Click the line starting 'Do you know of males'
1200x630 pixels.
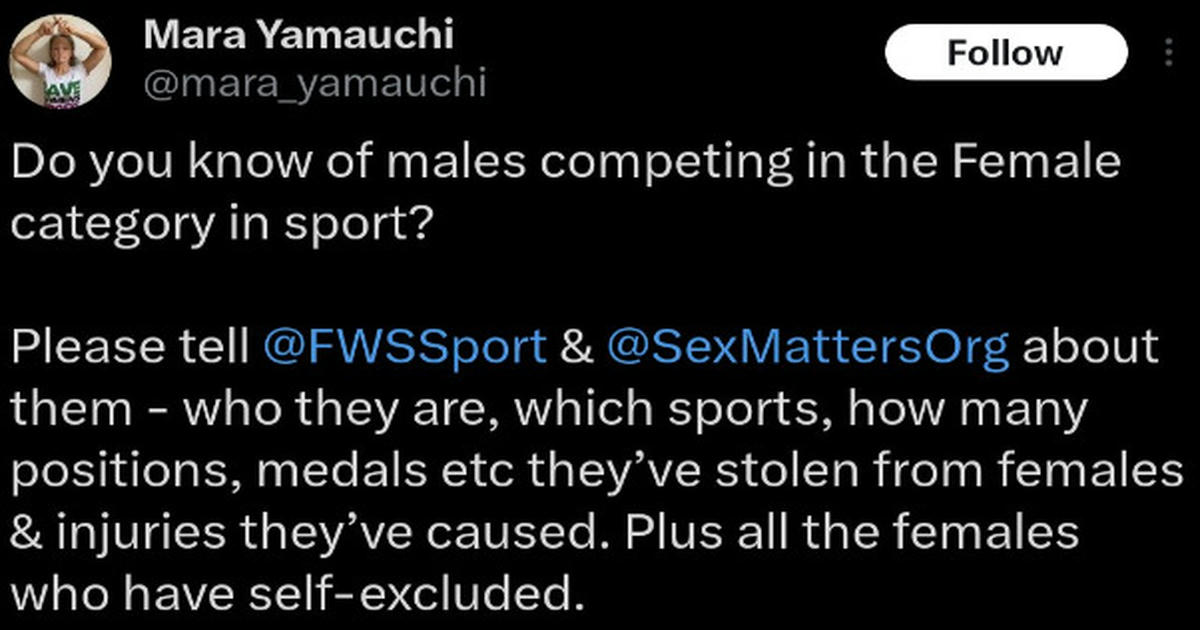[566, 164]
